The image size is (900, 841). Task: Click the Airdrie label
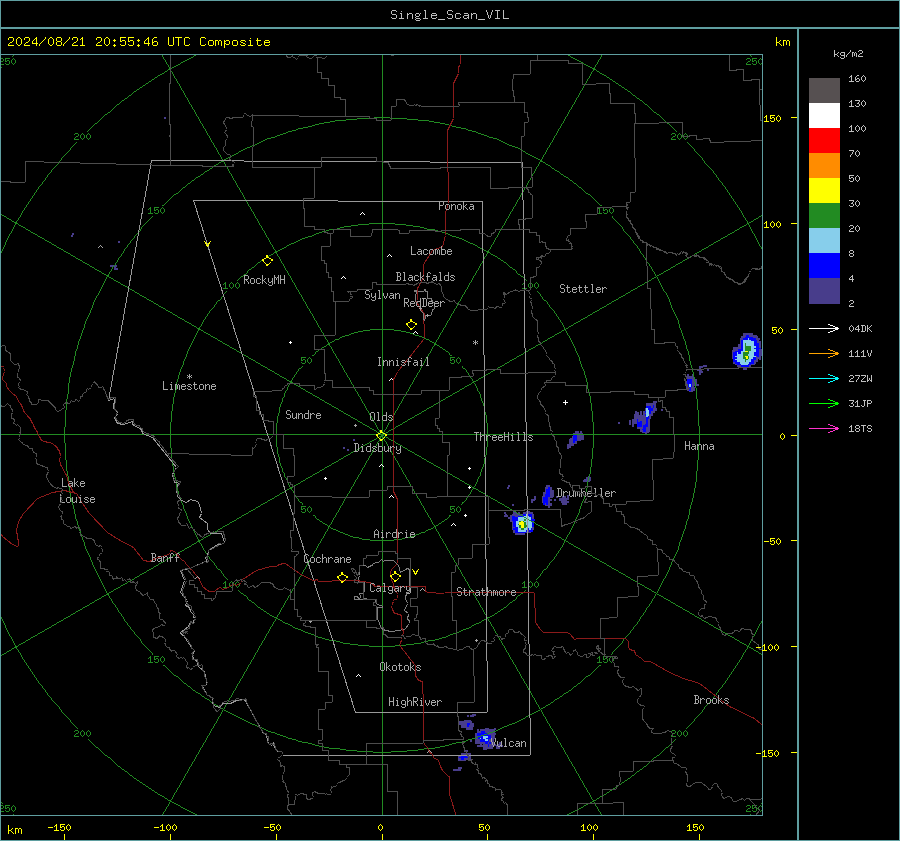click(394, 534)
